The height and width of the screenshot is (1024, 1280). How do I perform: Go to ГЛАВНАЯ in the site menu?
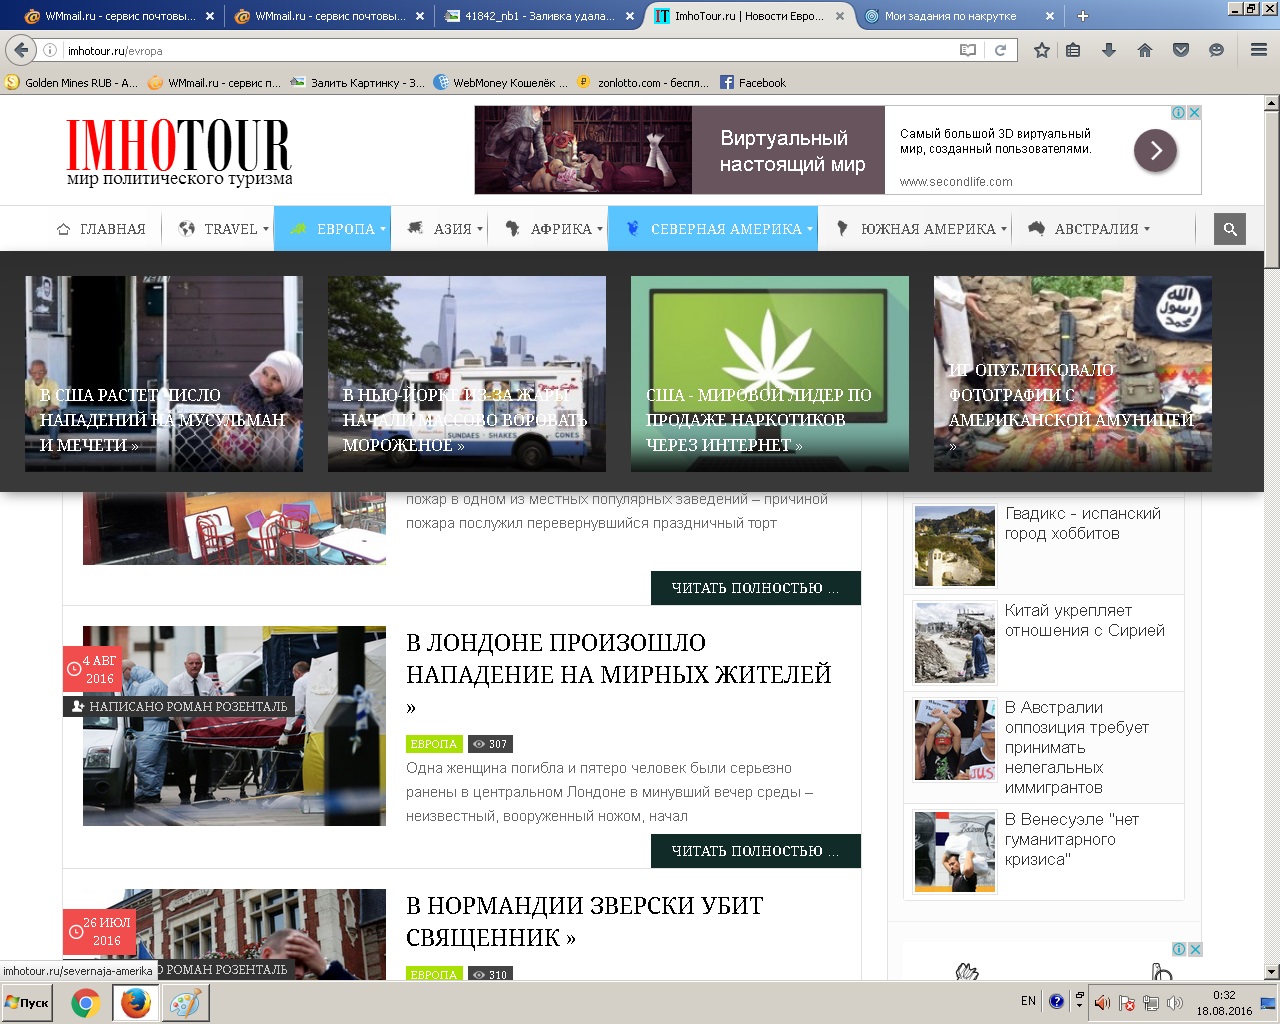pyautogui.click(x=101, y=229)
